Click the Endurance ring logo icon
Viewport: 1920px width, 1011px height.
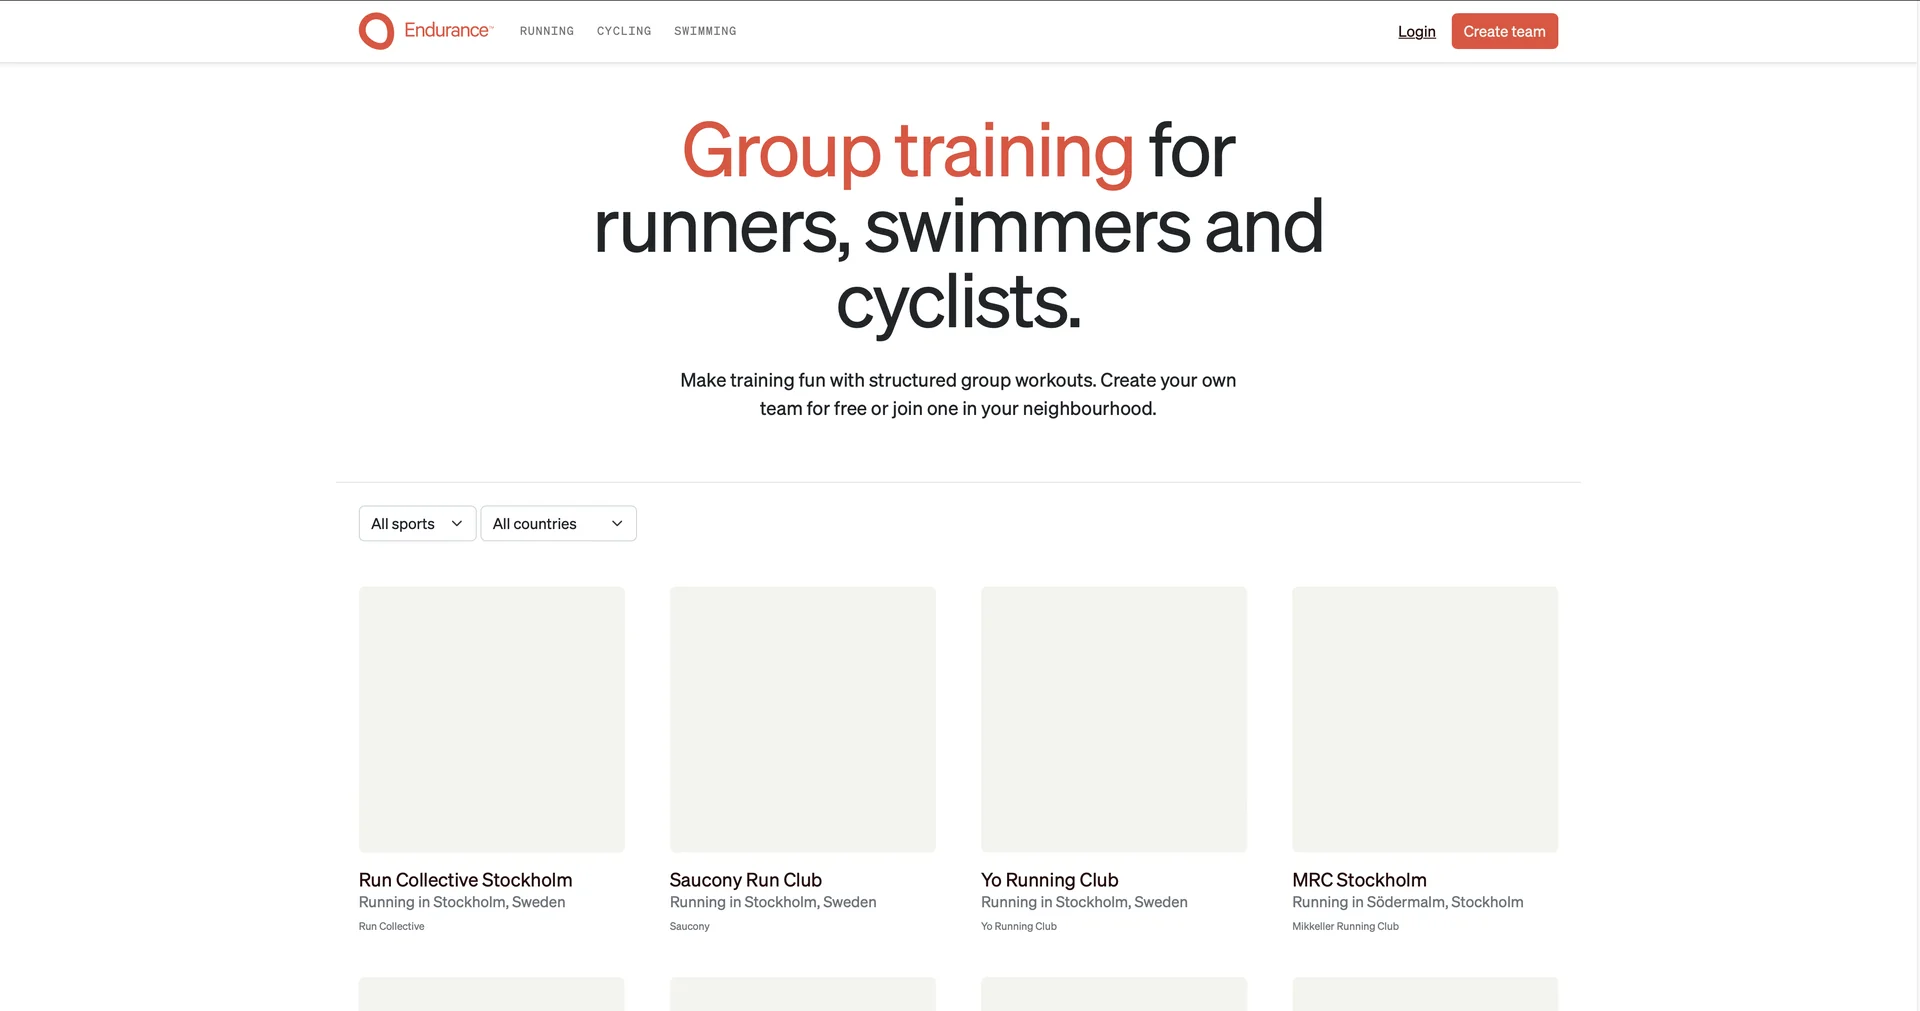point(376,31)
